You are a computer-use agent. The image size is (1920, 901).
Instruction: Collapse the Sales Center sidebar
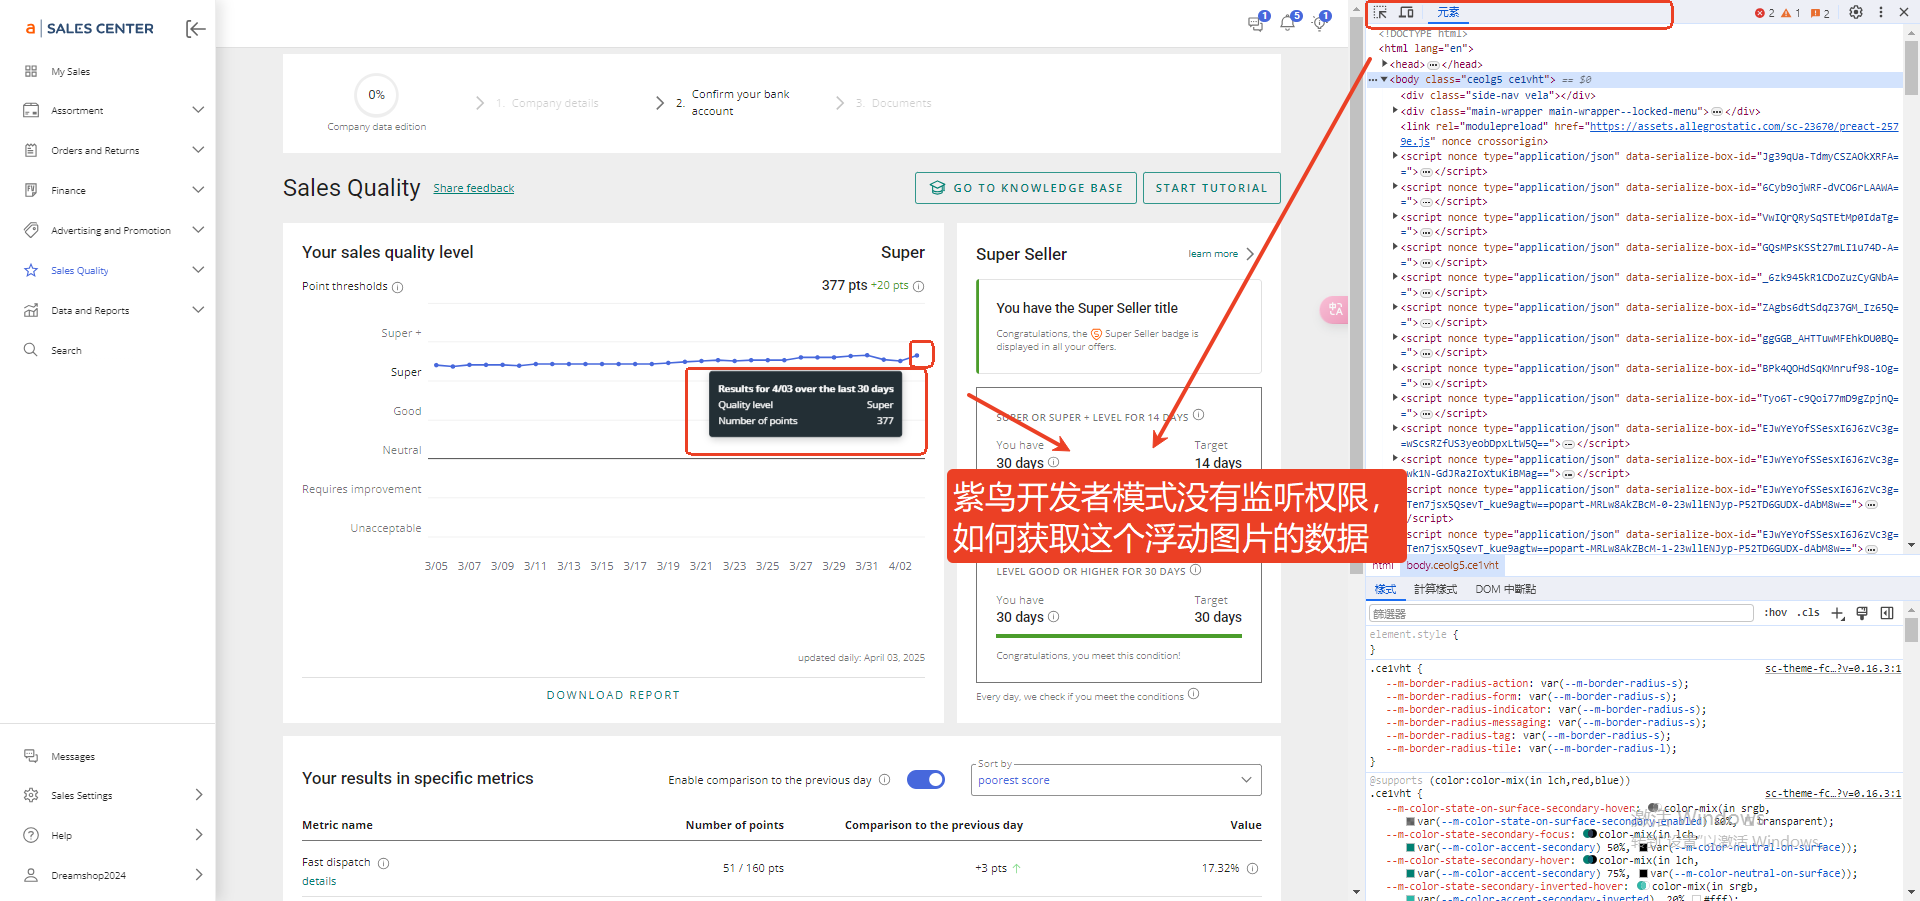pos(196,29)
